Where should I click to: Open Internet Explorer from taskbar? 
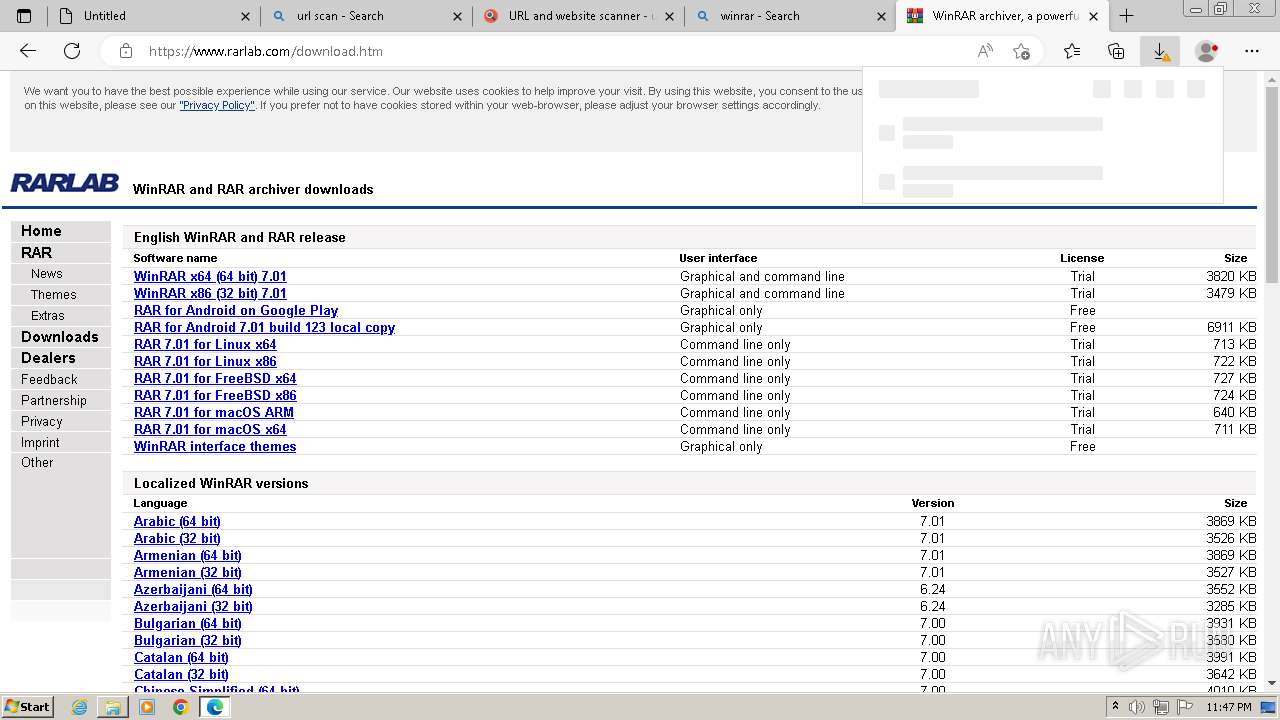point(80,707)
